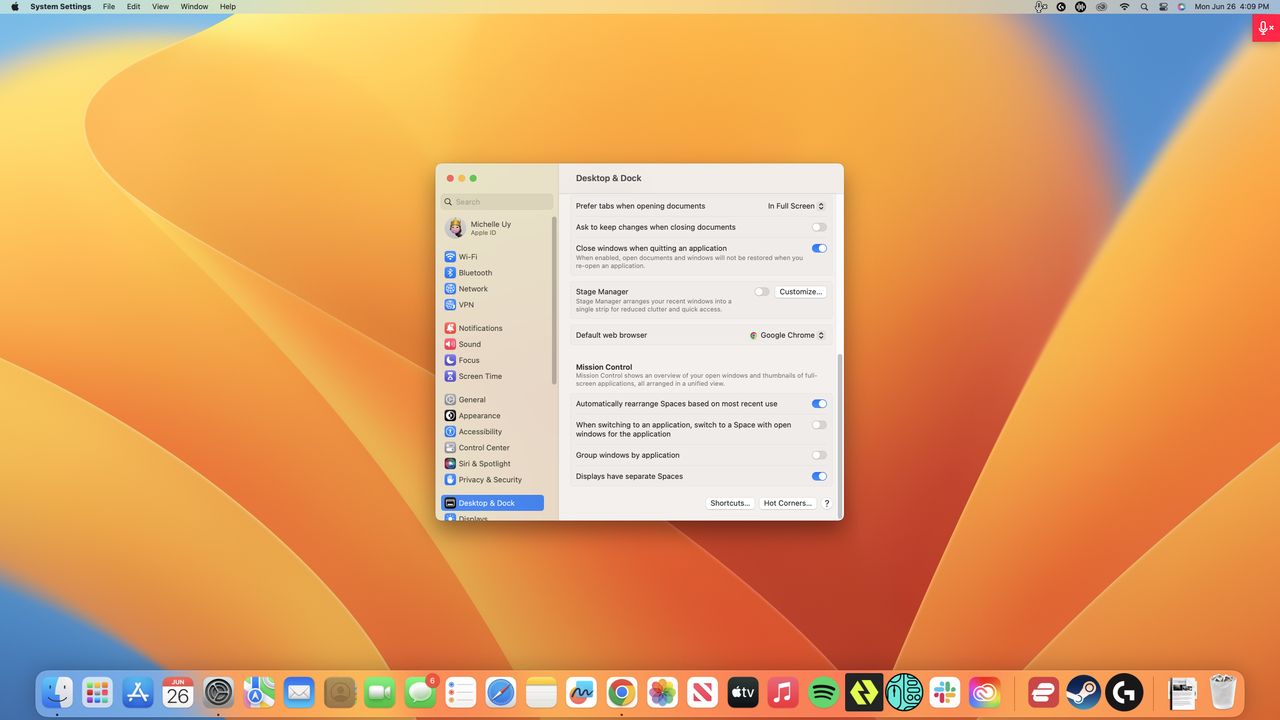
Task: Open Prefer tabs In Full Screen dropdown
Action: pos(796,206)
